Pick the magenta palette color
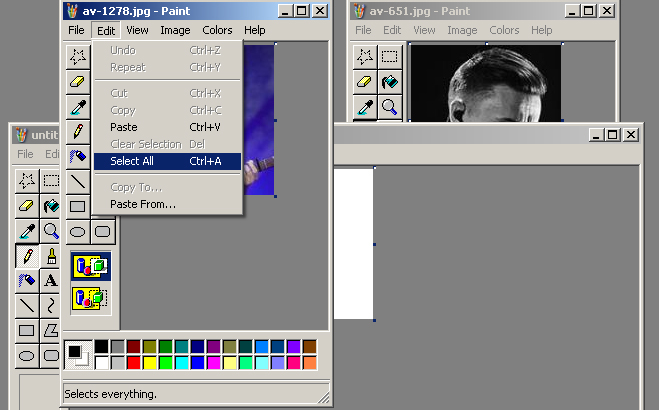Viewport: 659px width, 410px height. (214, 363)
